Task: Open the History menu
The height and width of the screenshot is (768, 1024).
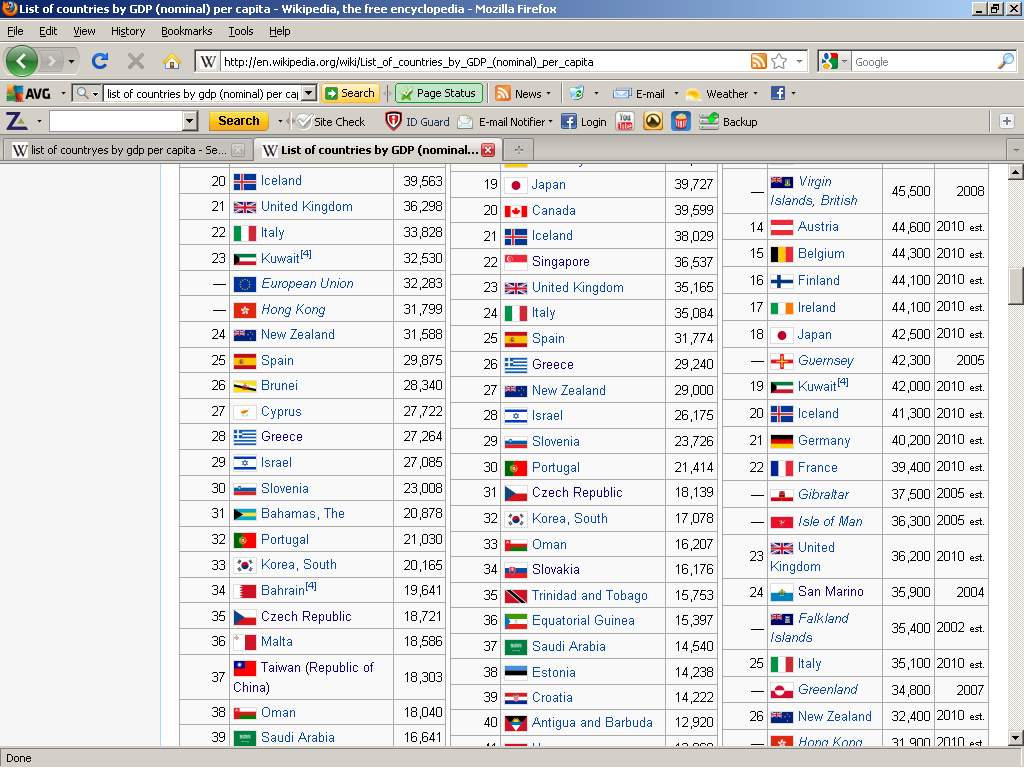Action: pos(127,31)
